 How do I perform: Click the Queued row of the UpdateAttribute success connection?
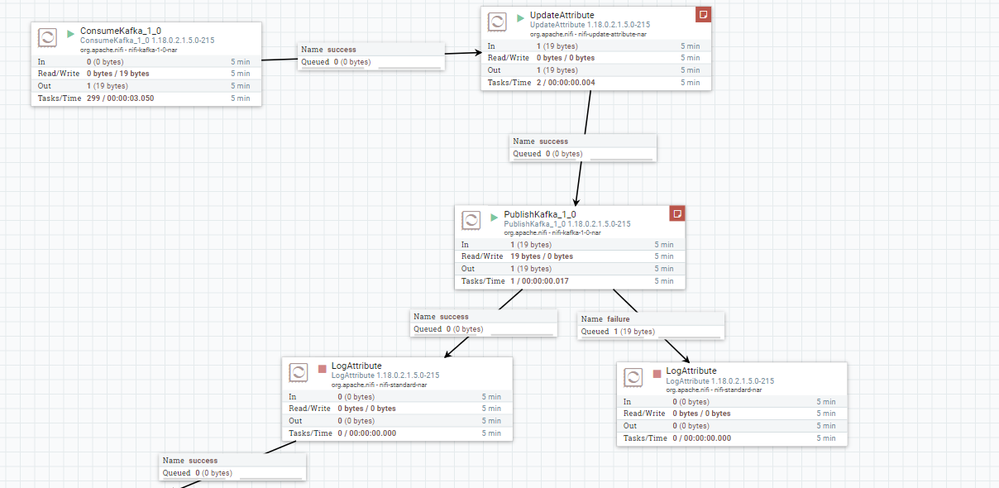pos(583,154)
